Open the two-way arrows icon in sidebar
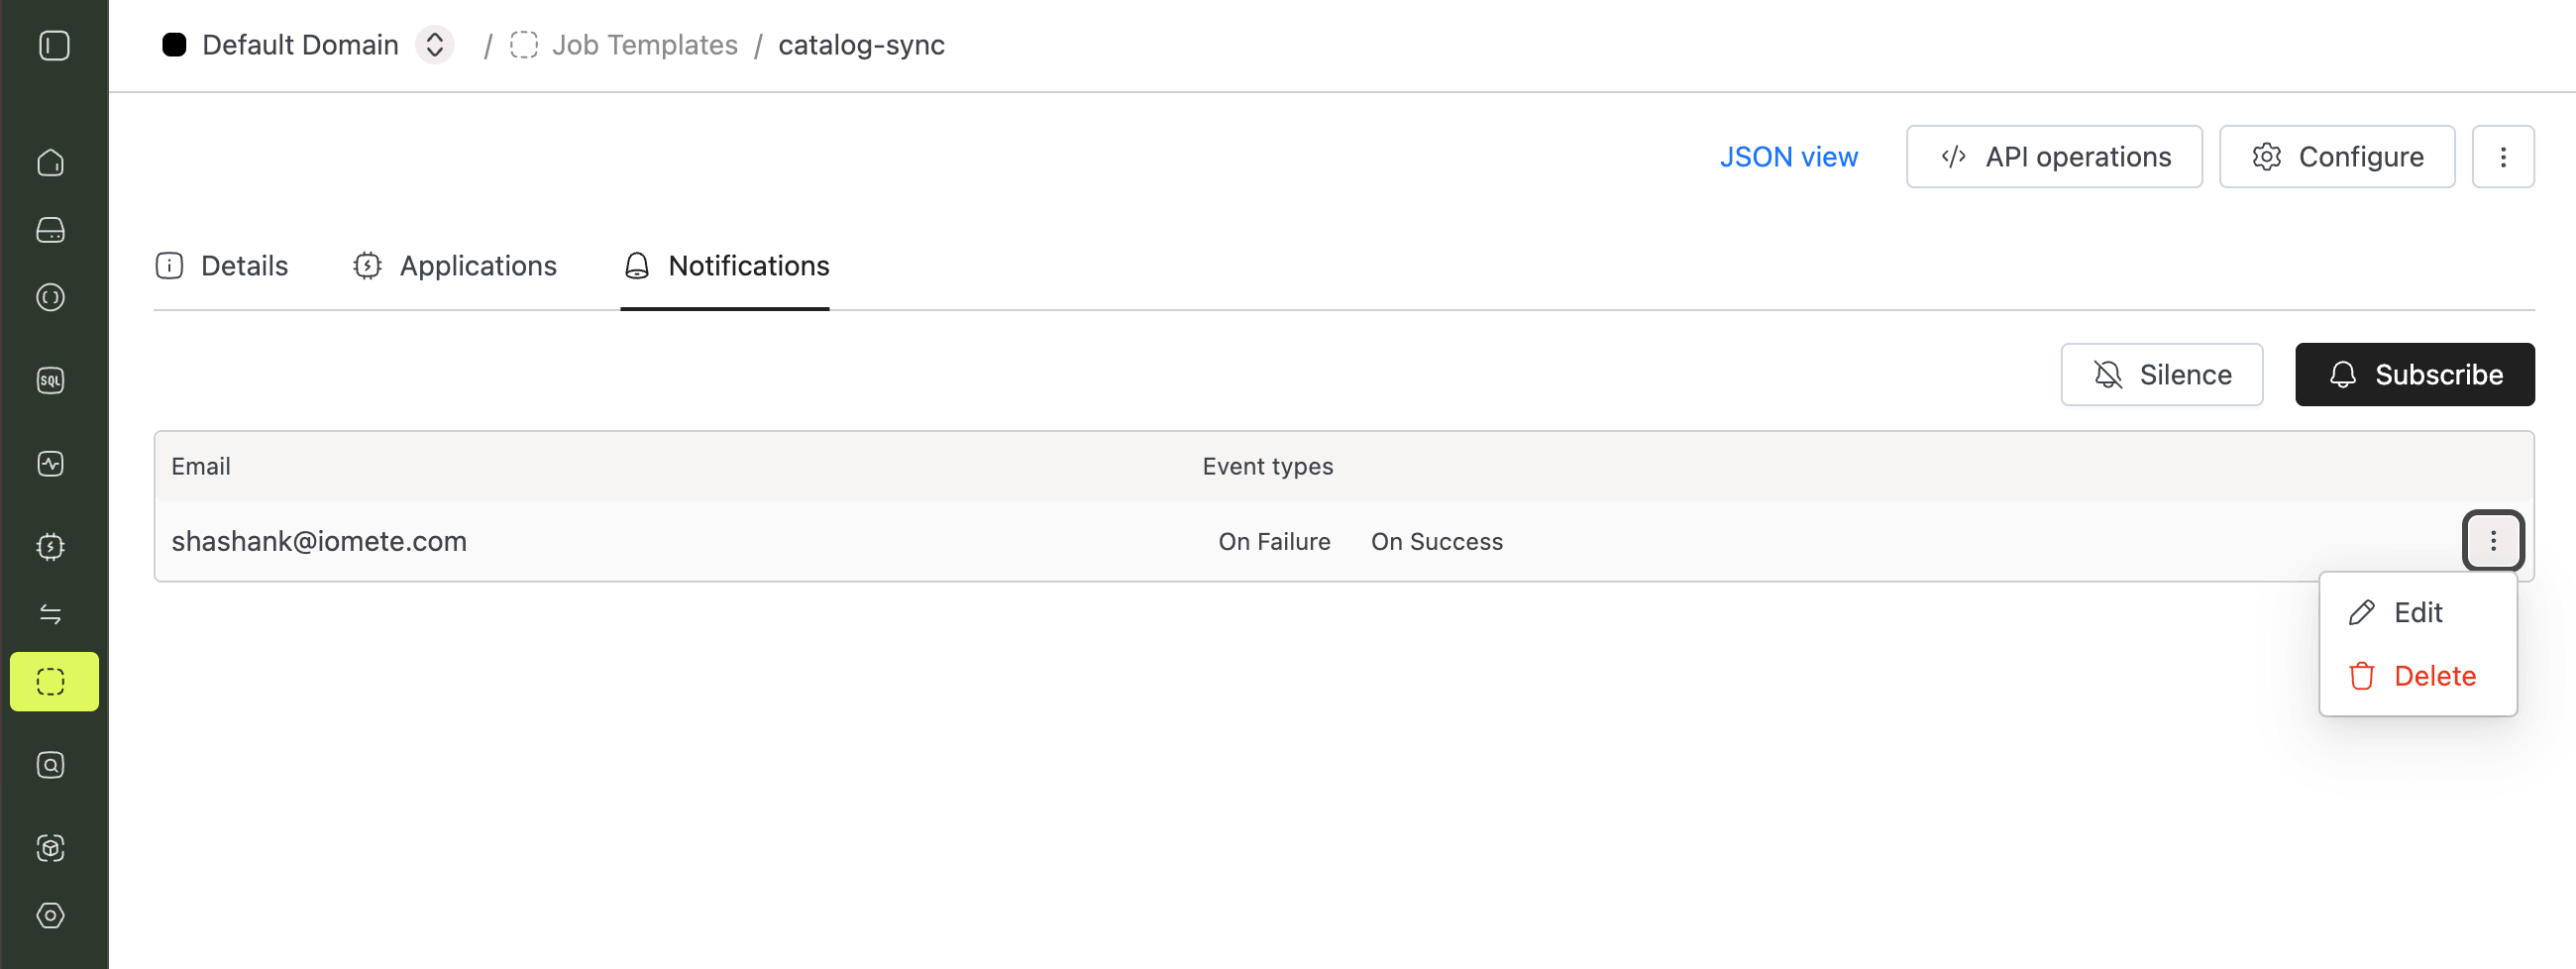Viewport: 2576px width, 969px height. [51, 614]
